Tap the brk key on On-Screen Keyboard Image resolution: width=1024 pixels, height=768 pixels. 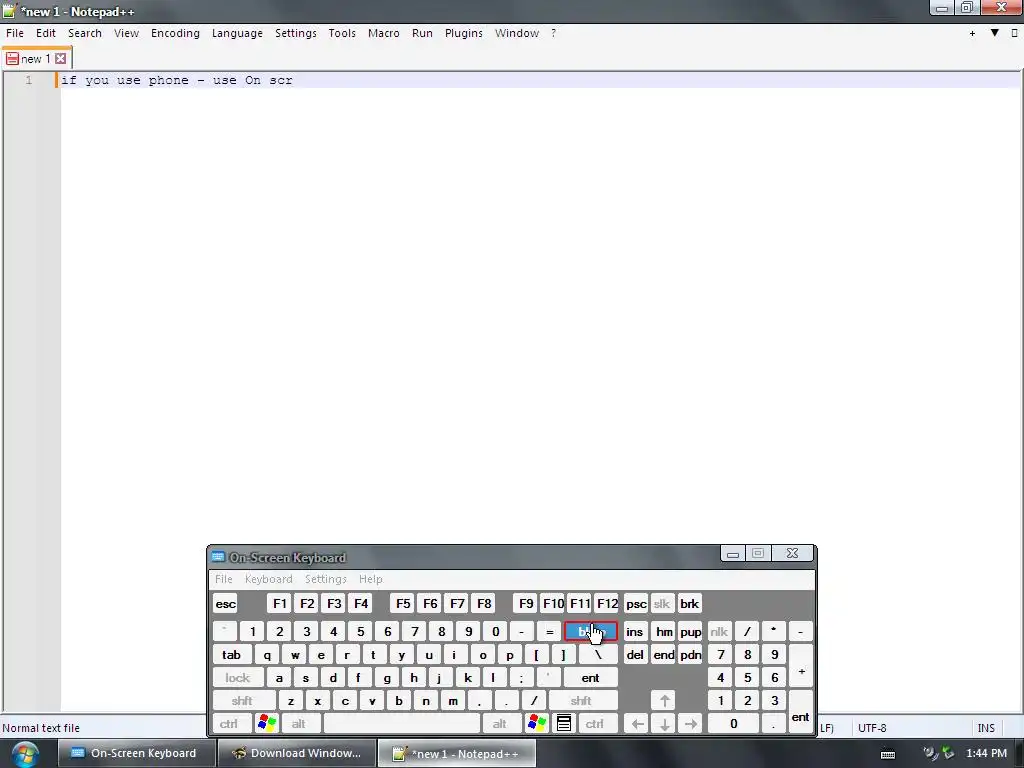689,604
